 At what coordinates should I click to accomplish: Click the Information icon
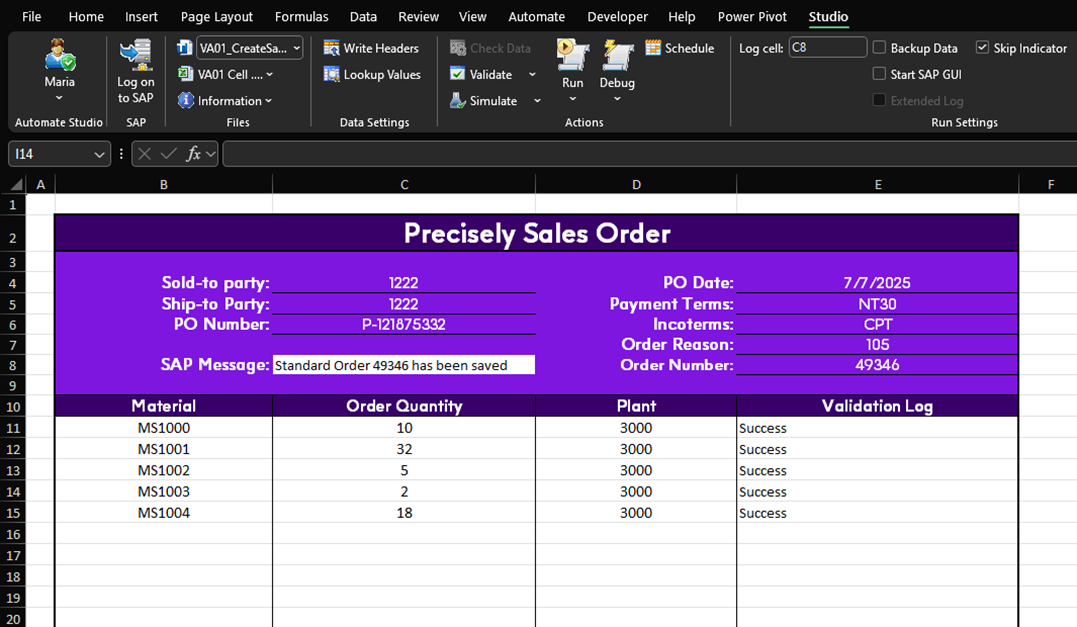(185, 100)
